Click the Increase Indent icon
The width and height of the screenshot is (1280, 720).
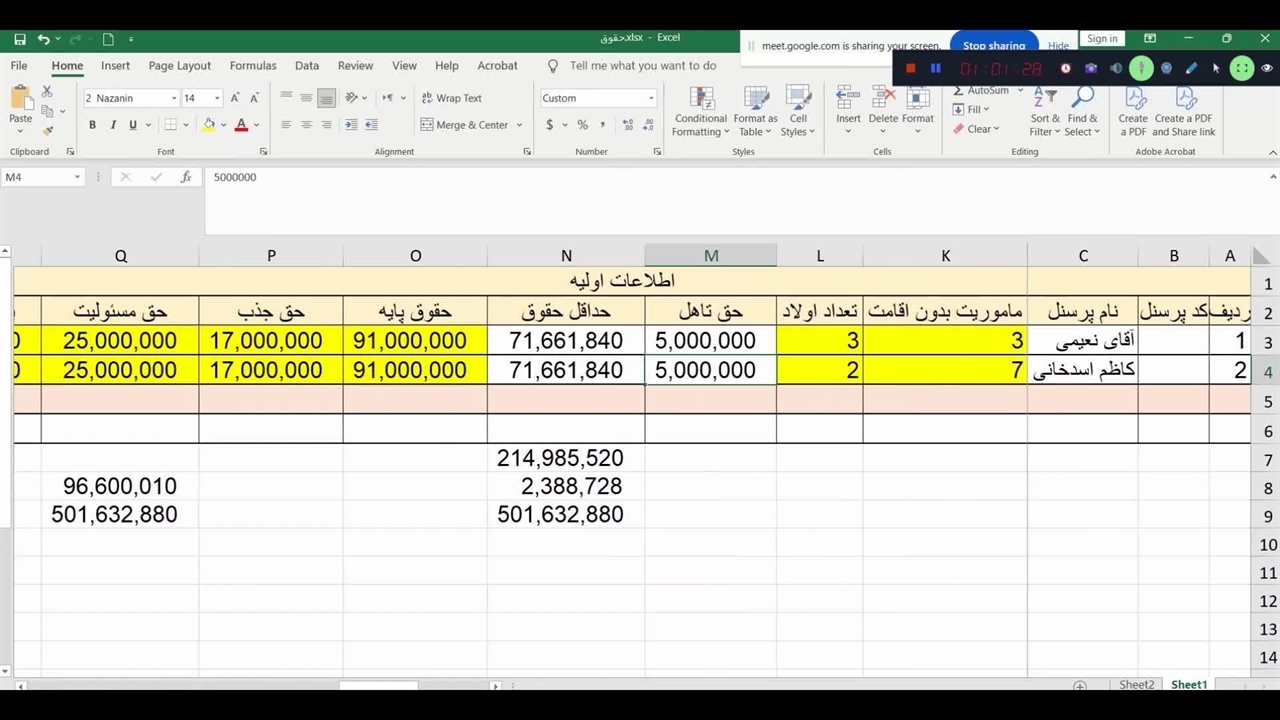(372, 125)
